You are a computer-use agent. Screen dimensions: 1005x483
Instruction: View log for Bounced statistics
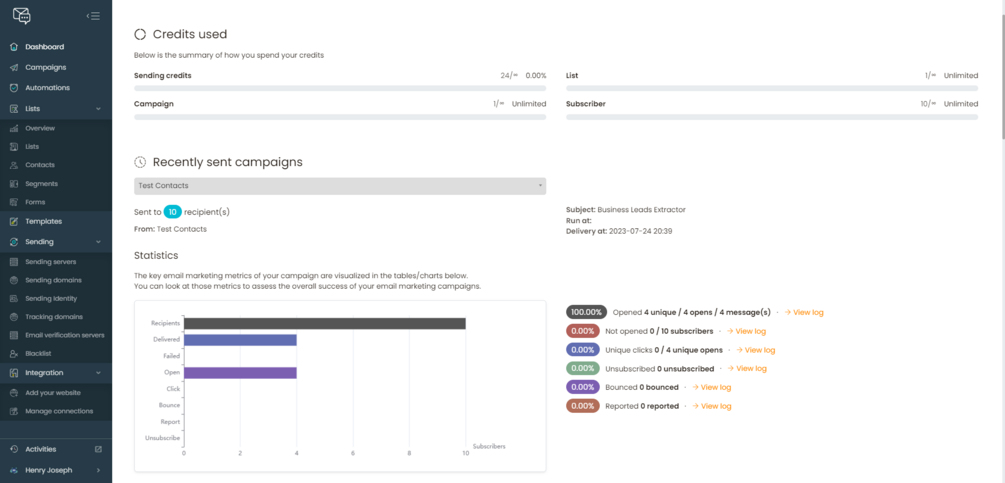click(x=715, y=388)
